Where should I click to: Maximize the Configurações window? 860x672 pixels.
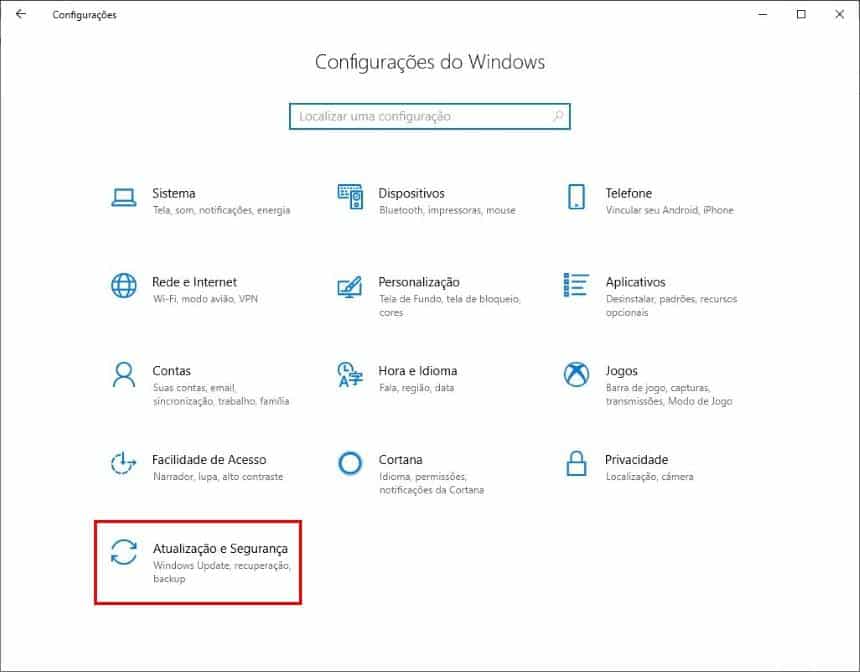point(801,14)
